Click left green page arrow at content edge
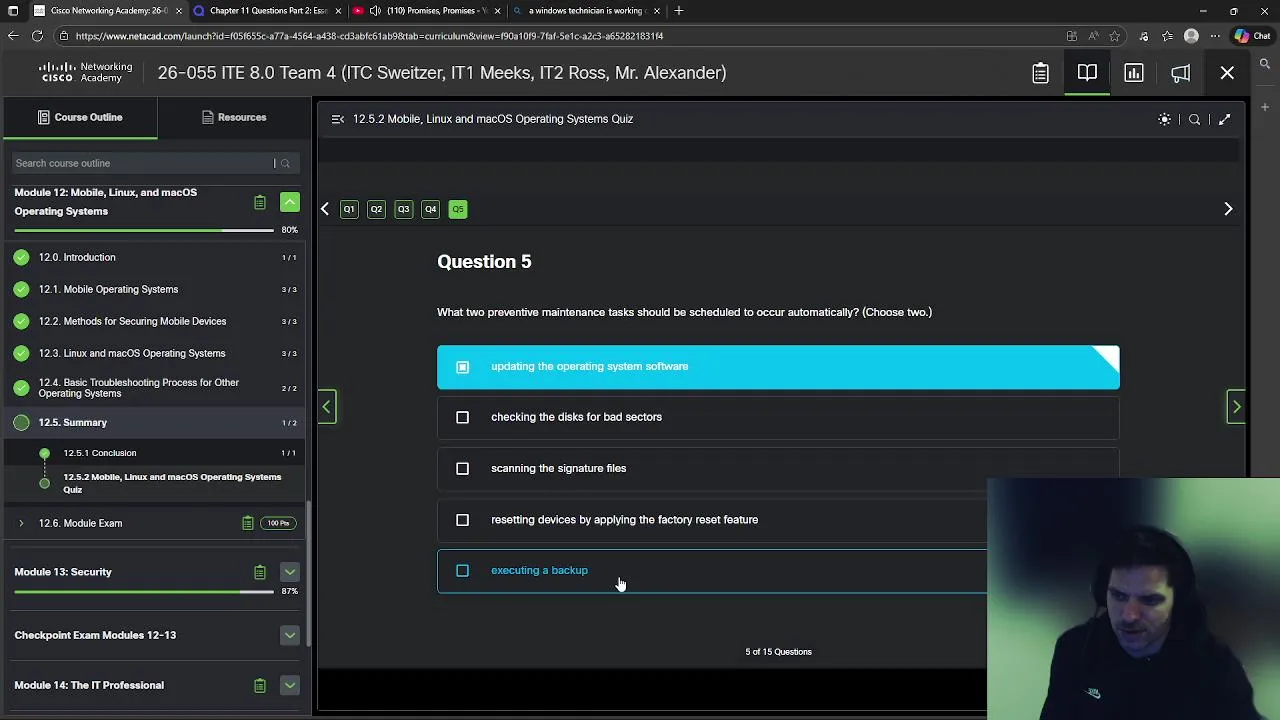Image resolution: width=1280 pixels, height=720 pixels. pyautogui.click(x=327, y=407)
